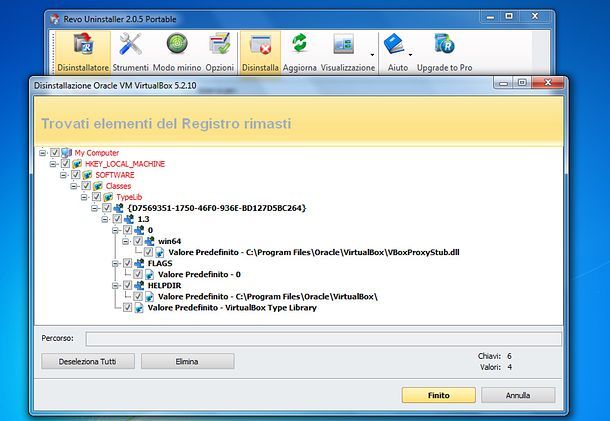Click Classes registry key icon
This screenshot has width=610, height=421.
[x=98, y=186]
